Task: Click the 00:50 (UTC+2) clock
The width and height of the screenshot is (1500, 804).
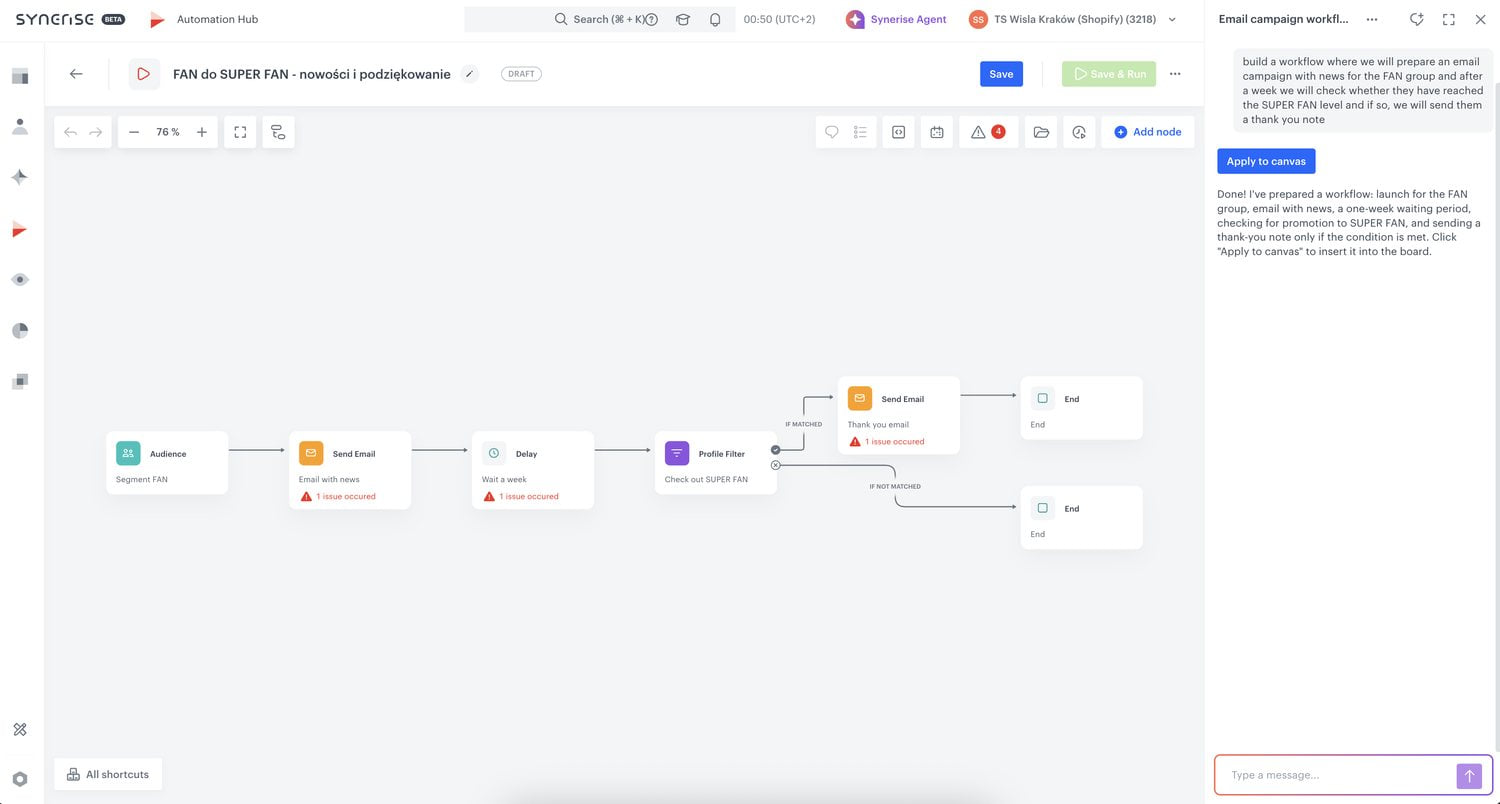Action: tap(779, 19)
